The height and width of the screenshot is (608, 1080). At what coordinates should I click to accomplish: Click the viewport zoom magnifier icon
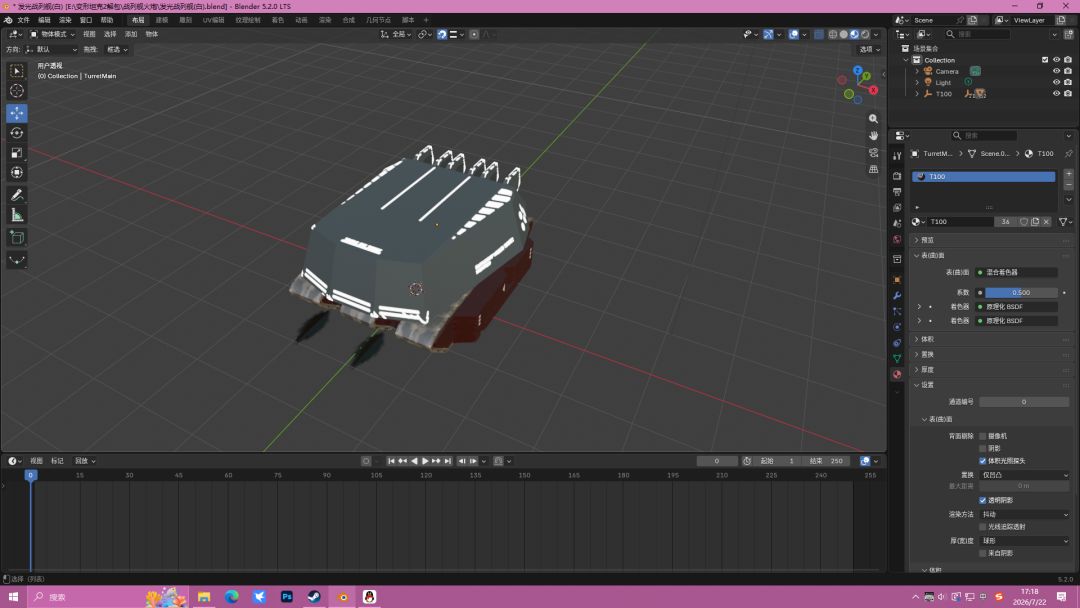coord(873,118)
